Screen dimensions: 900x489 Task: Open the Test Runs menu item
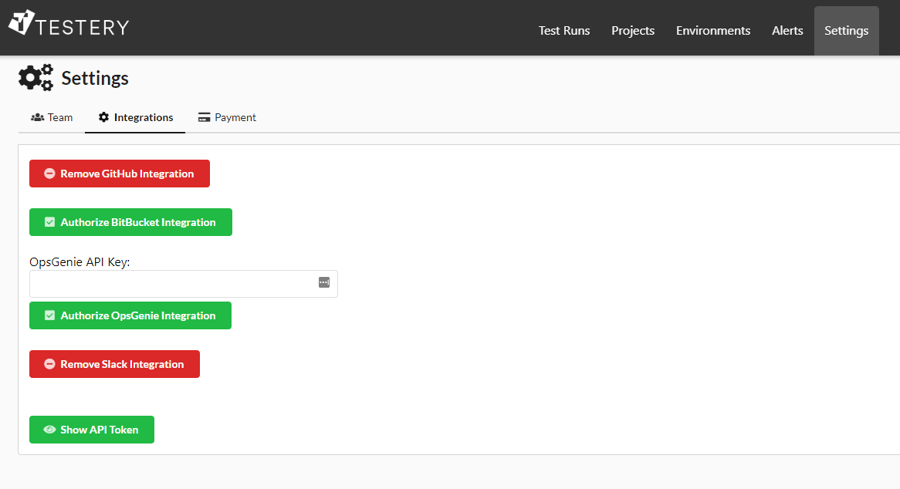[564, 30]
